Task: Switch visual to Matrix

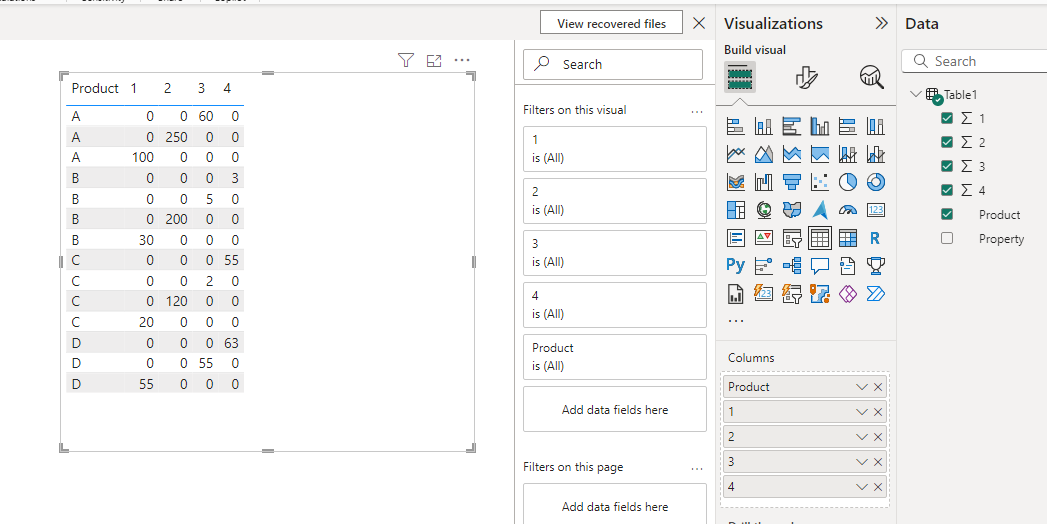Action: 847,238
